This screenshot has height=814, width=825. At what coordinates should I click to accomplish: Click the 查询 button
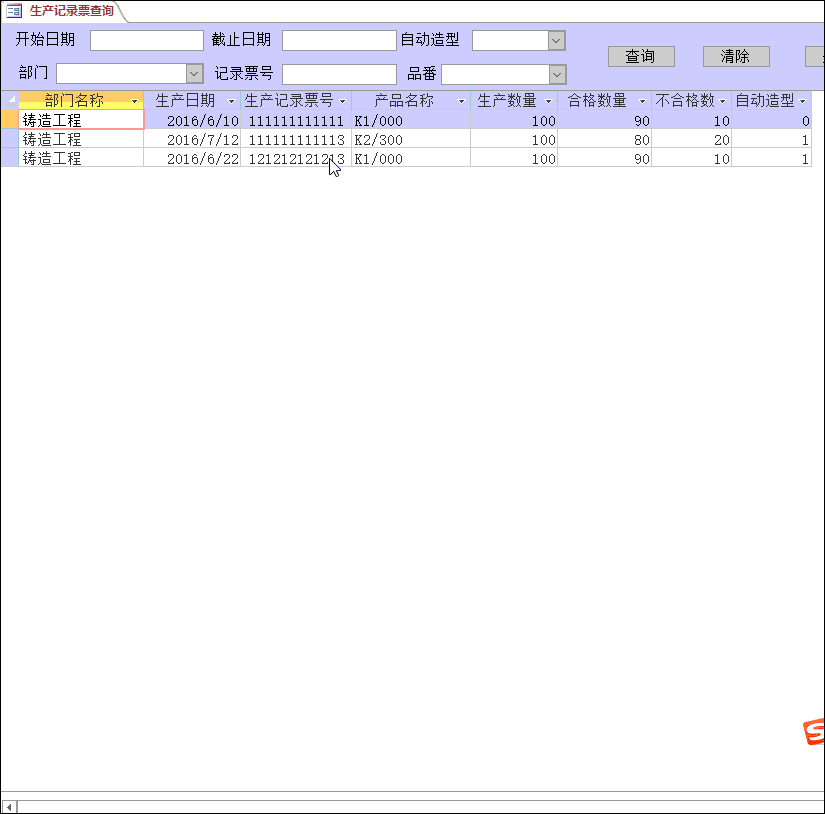click(641, 56)
